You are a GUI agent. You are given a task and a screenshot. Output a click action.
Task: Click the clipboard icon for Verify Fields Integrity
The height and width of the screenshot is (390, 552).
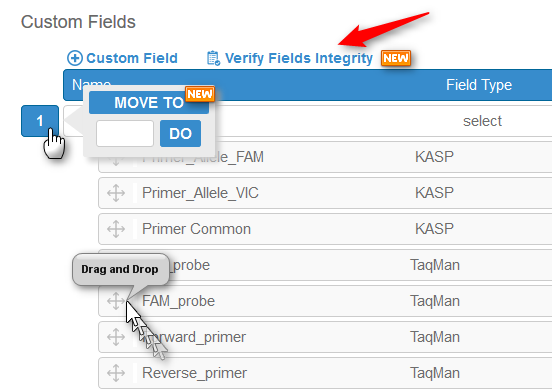point(213,58)
